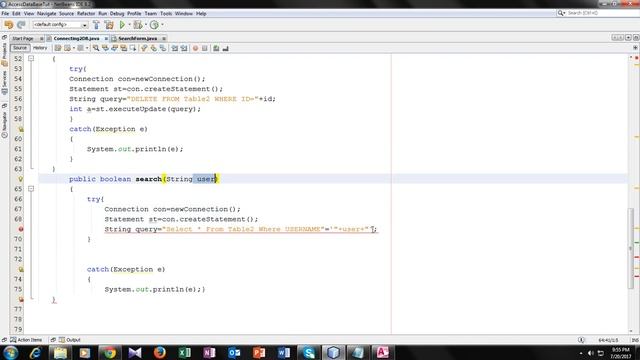Open the Forward navigation dropdown arrow
The width and height of the screenshot is (640, 360).
(87, 48)
